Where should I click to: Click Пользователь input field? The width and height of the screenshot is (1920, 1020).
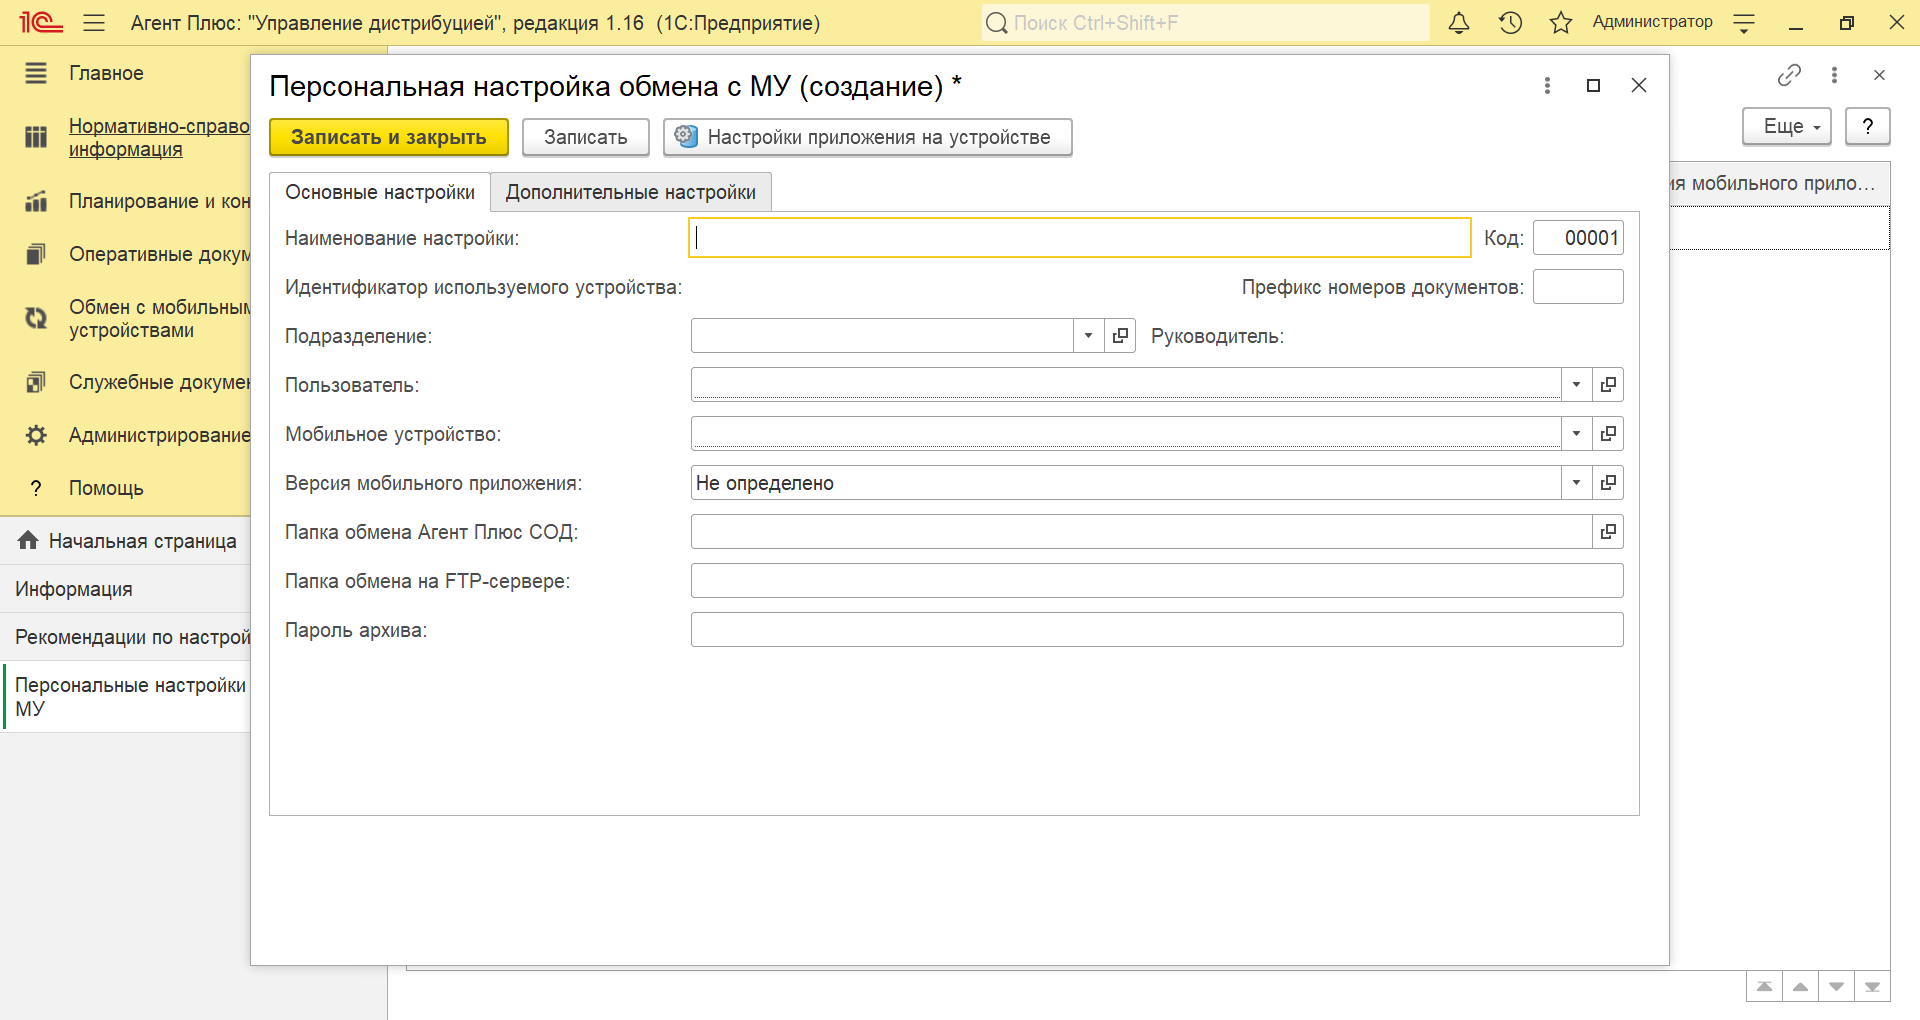(1126, 385)
